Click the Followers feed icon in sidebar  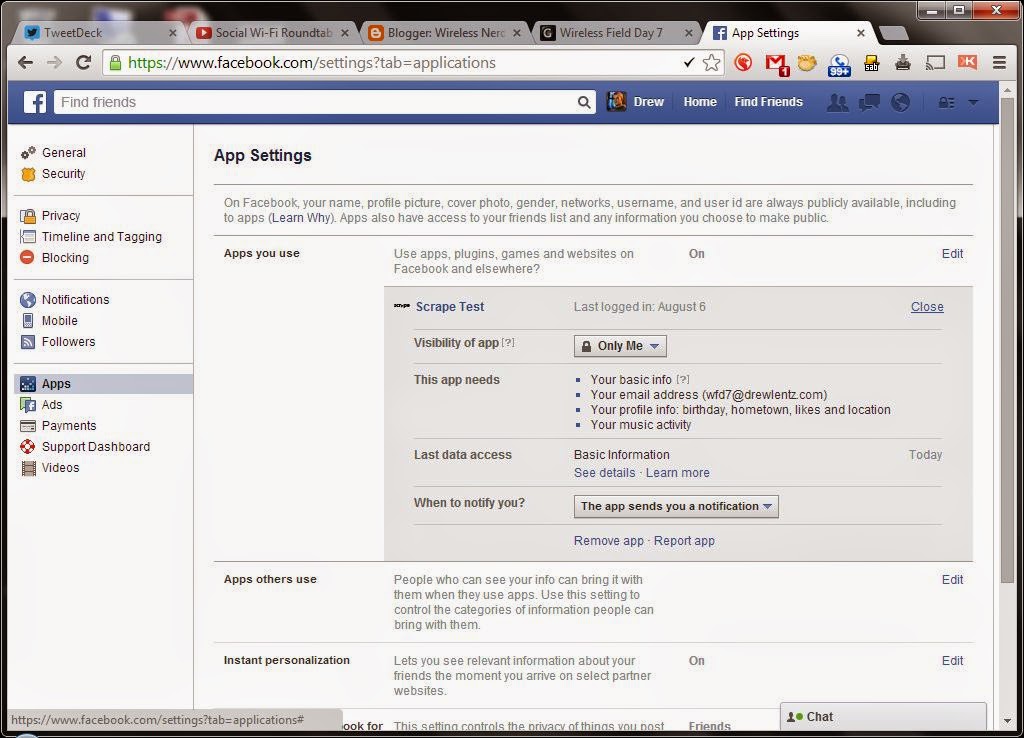[x=27, y=342]
